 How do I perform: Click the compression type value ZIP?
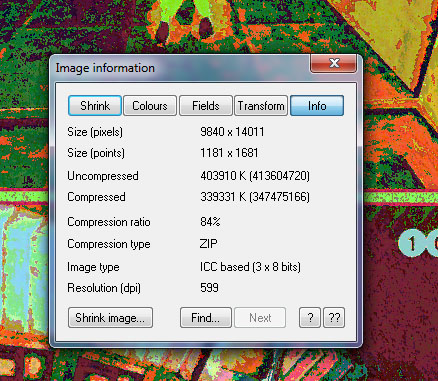208,244
